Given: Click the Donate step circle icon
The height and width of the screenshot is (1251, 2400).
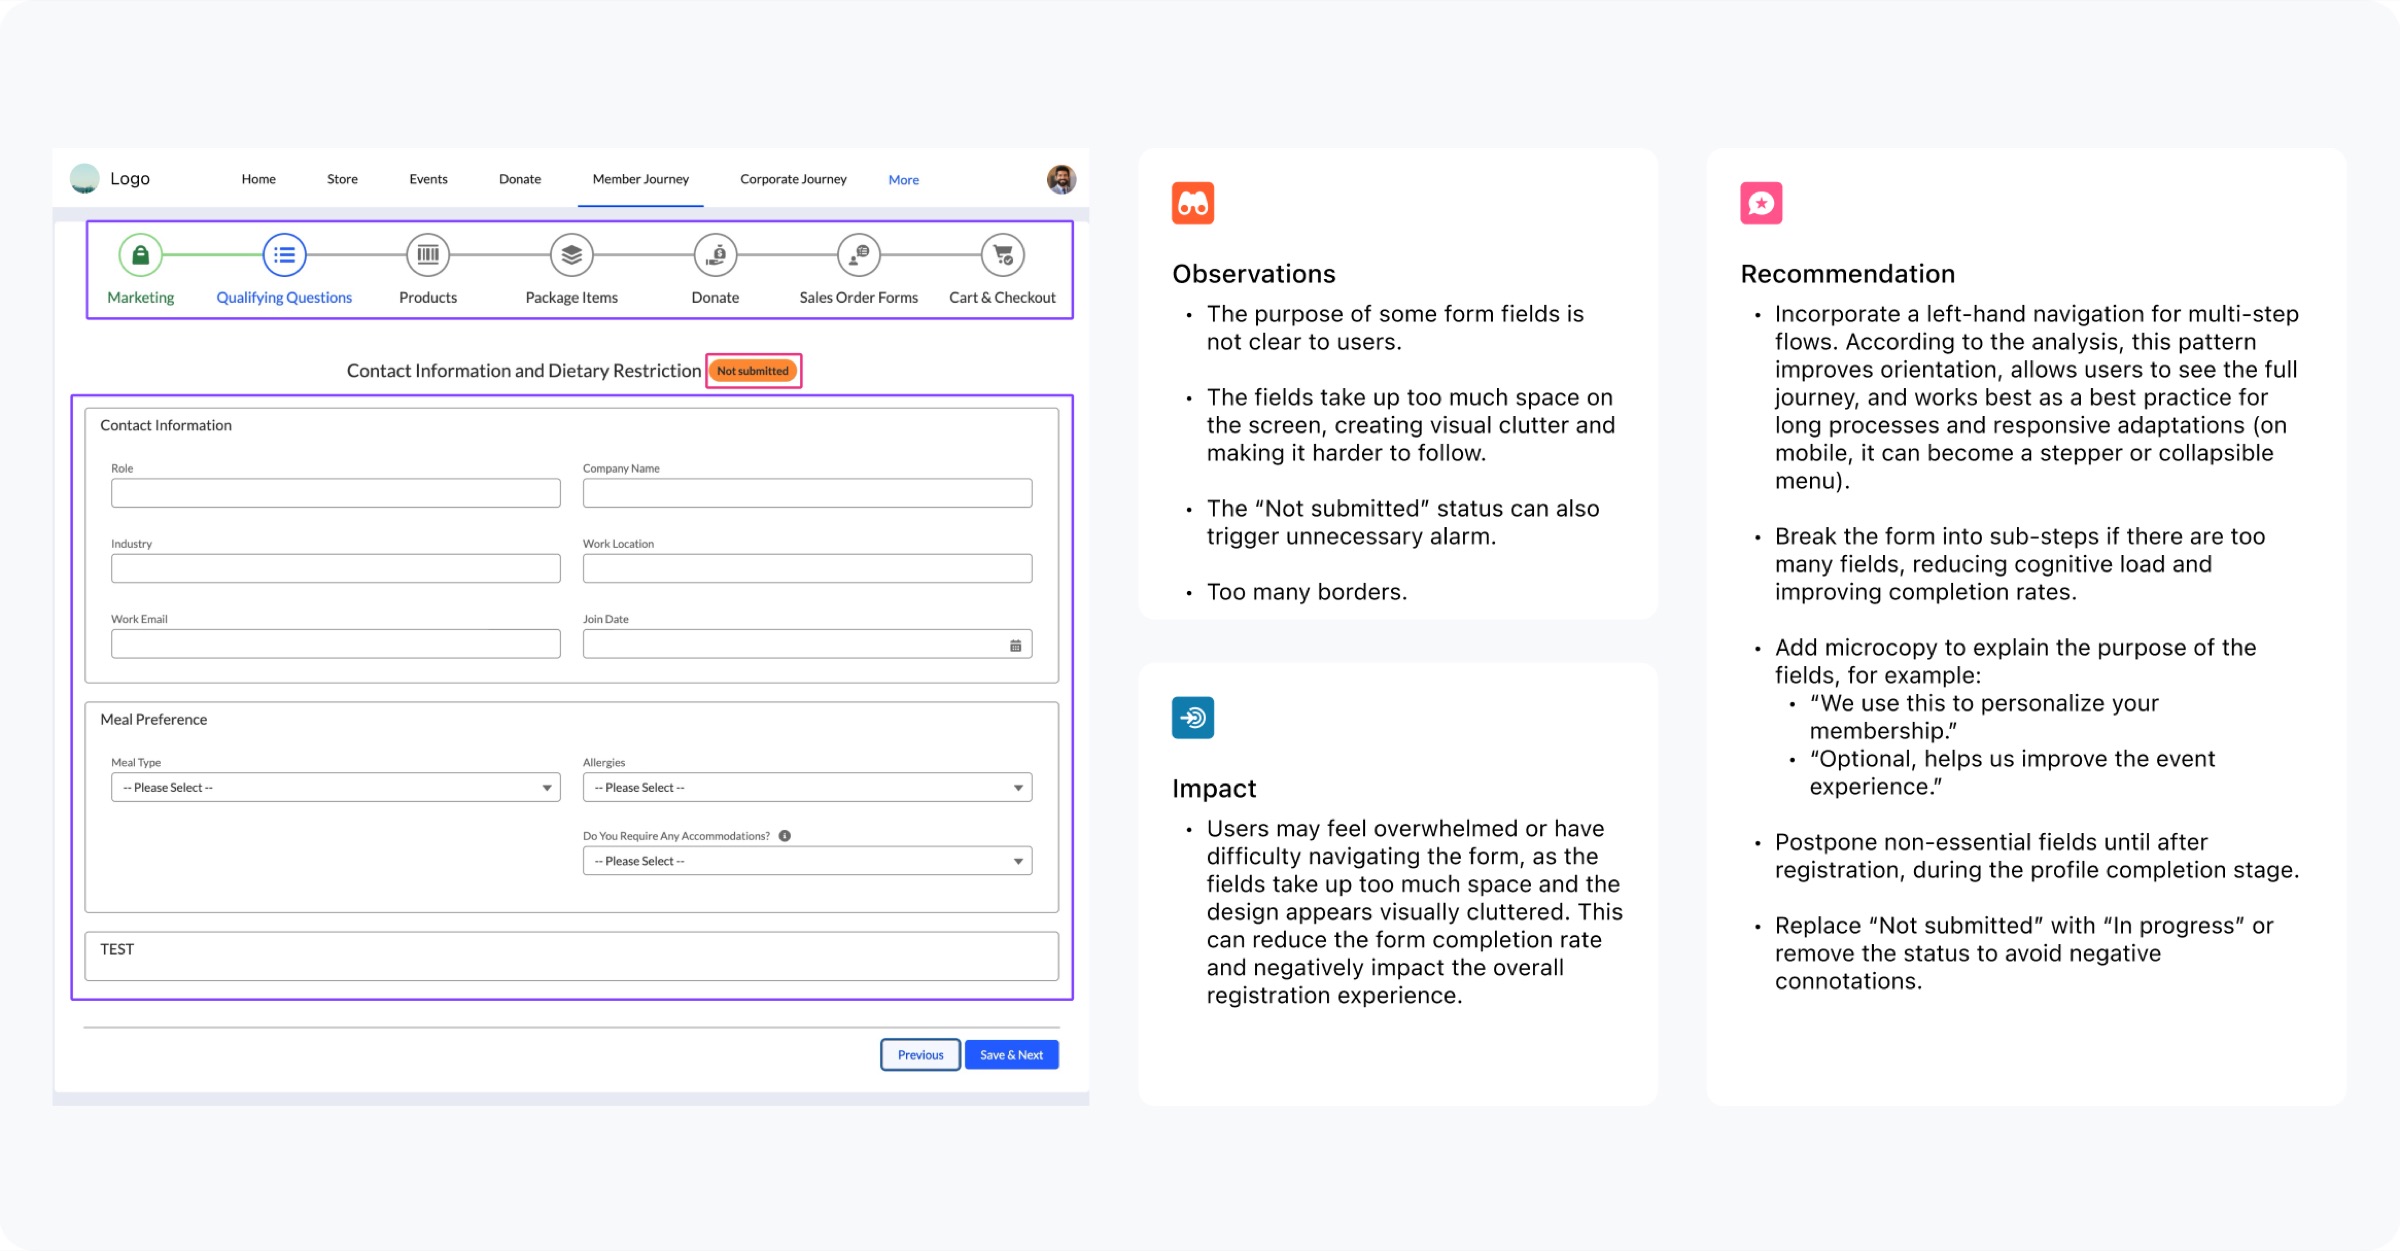Looking at the screenshot, I should click(716, 255).
